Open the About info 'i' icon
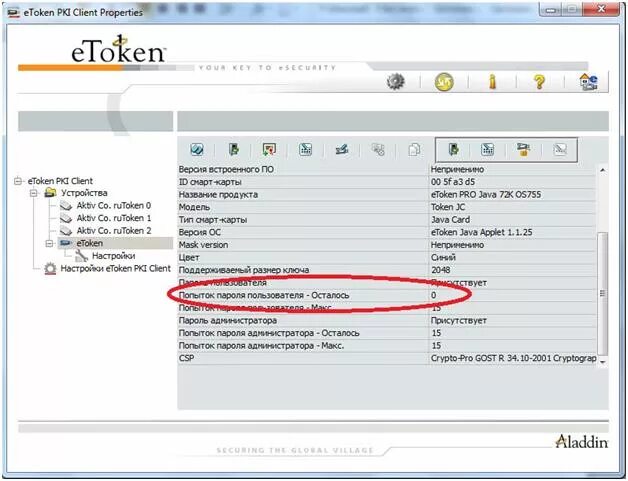Image resolution: width=628 pixels, height=481 pixels. pyautogui.click(x=493, y=82)
